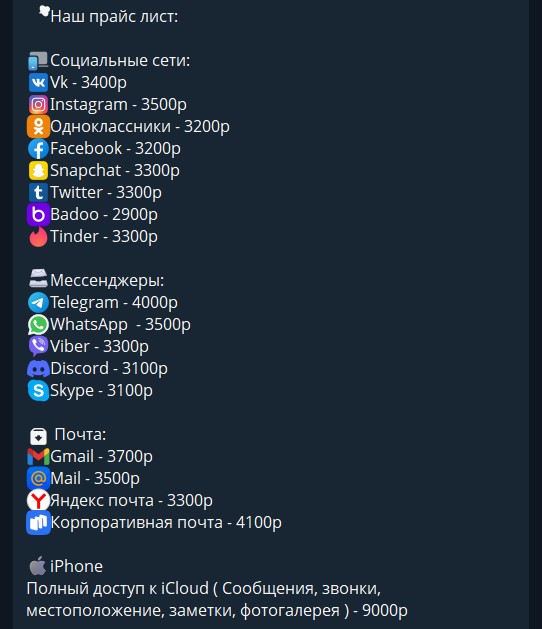Click the Tinder flame icon
This screenshot has width=542, height=629.
[x=38, y=237]
